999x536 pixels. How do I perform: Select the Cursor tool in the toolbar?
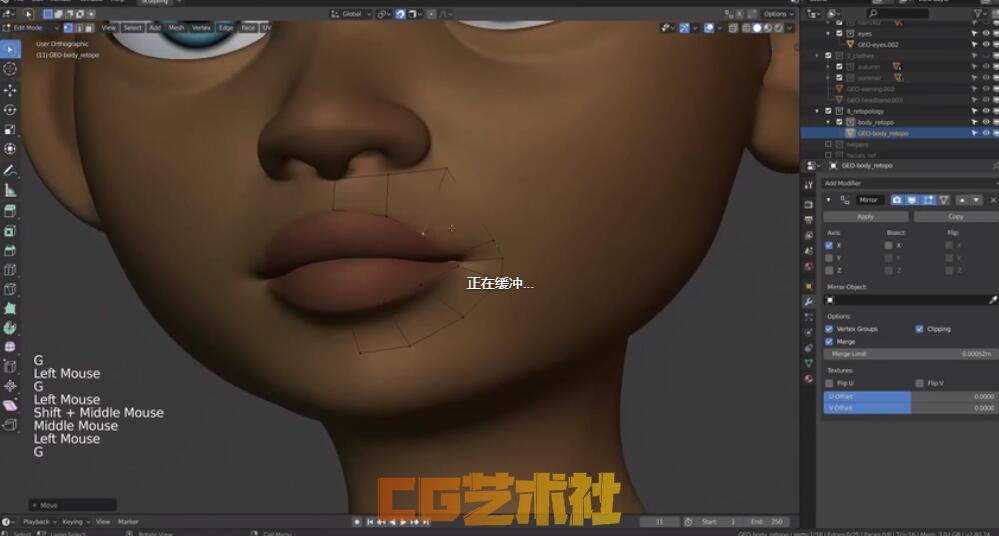tap(10, 69)
